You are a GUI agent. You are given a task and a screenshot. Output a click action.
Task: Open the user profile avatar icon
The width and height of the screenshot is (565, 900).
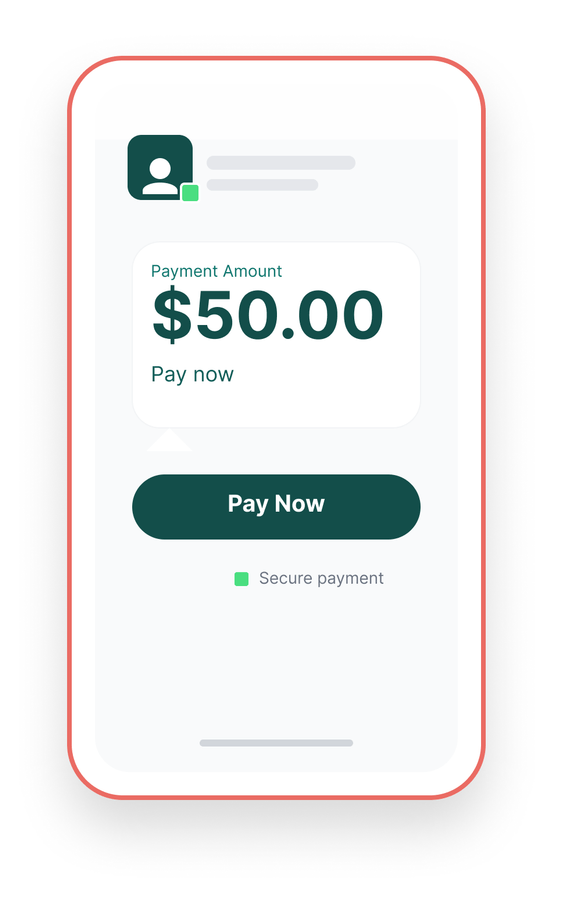[x=160, y=168]
